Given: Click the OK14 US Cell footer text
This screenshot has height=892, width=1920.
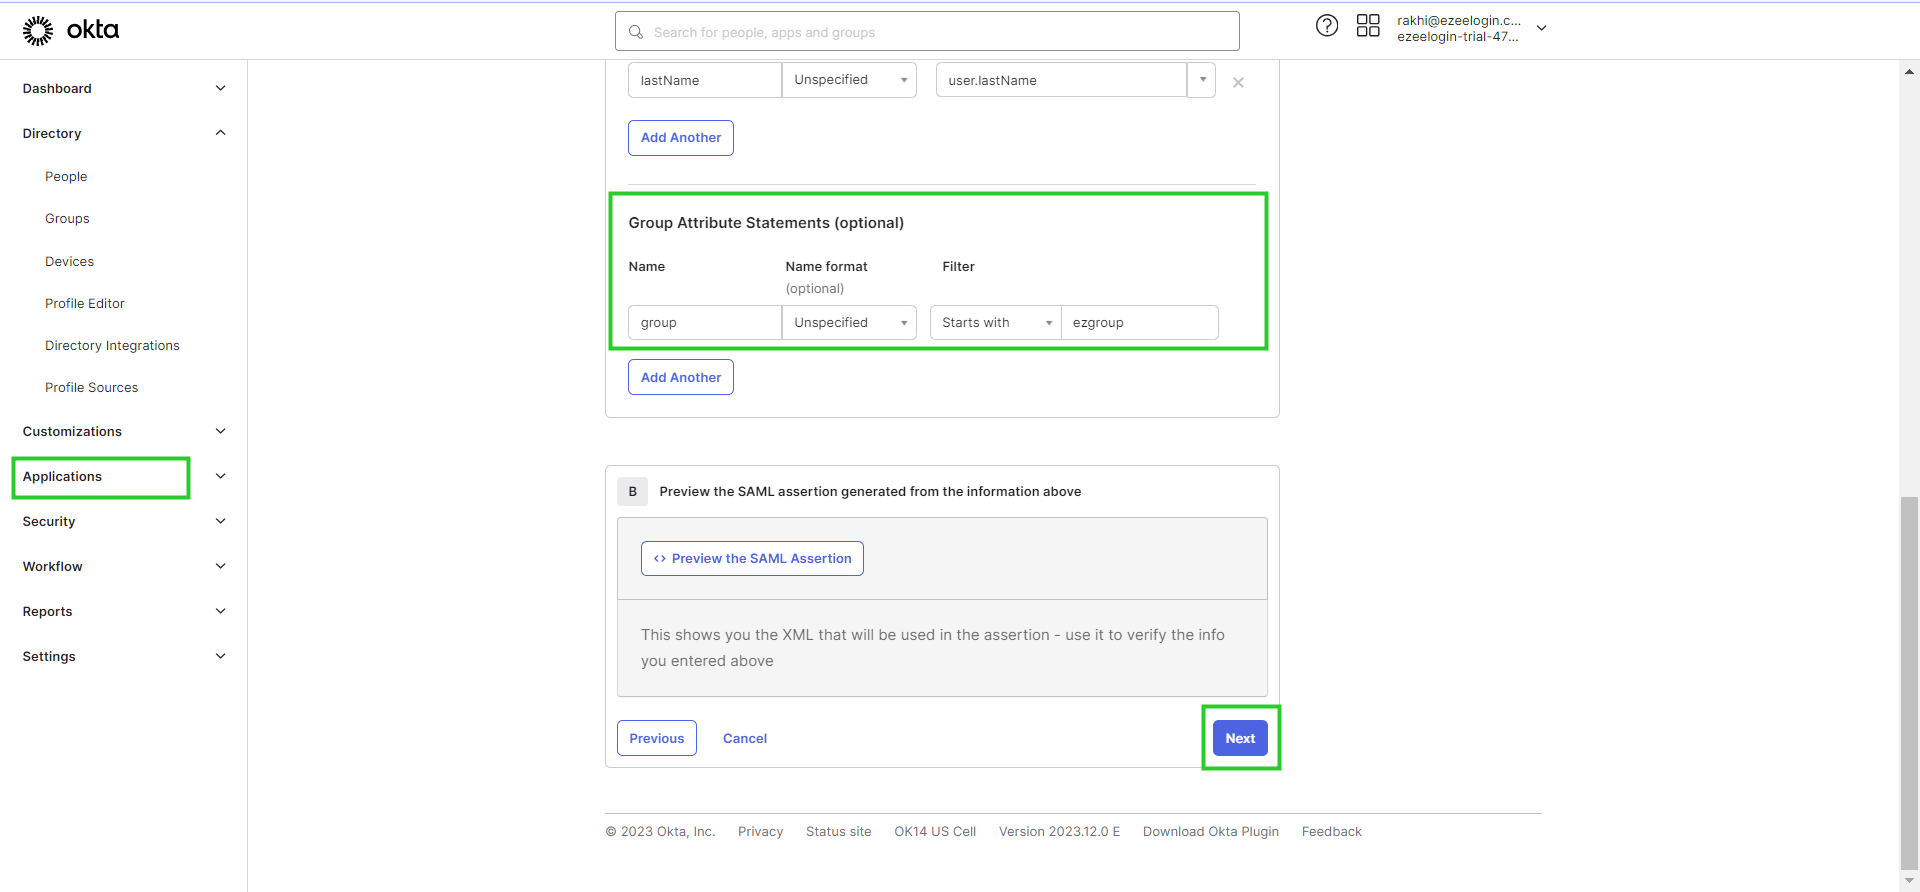Looking at the screenshot, I should (935, 831).
